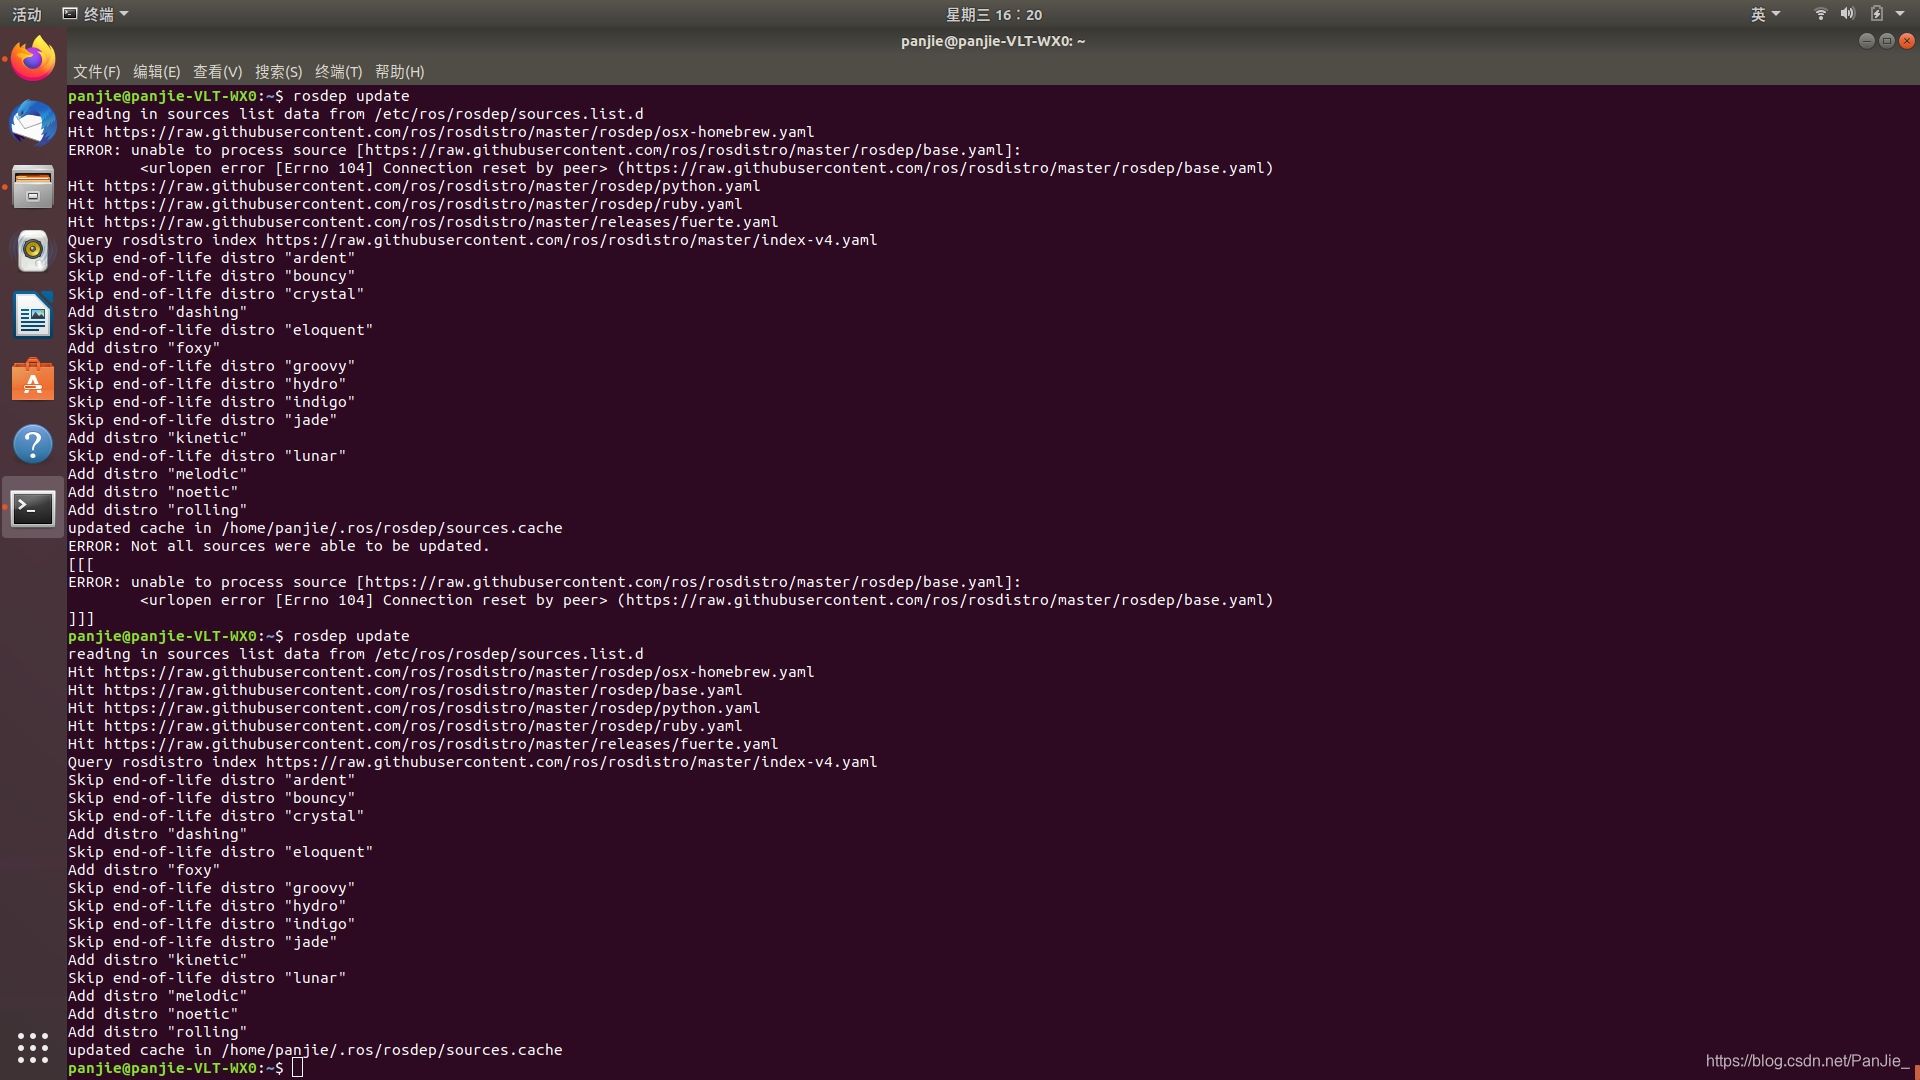The height and width of the screenshot is (1080, 1920).
Task: Open the 搜索(S) menu
Action: 278,72
